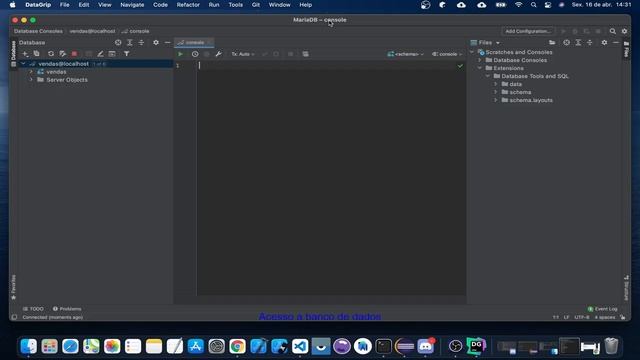Collapse the Extensions folder
This screenshot has height=360, width=640.
point(480,68)
